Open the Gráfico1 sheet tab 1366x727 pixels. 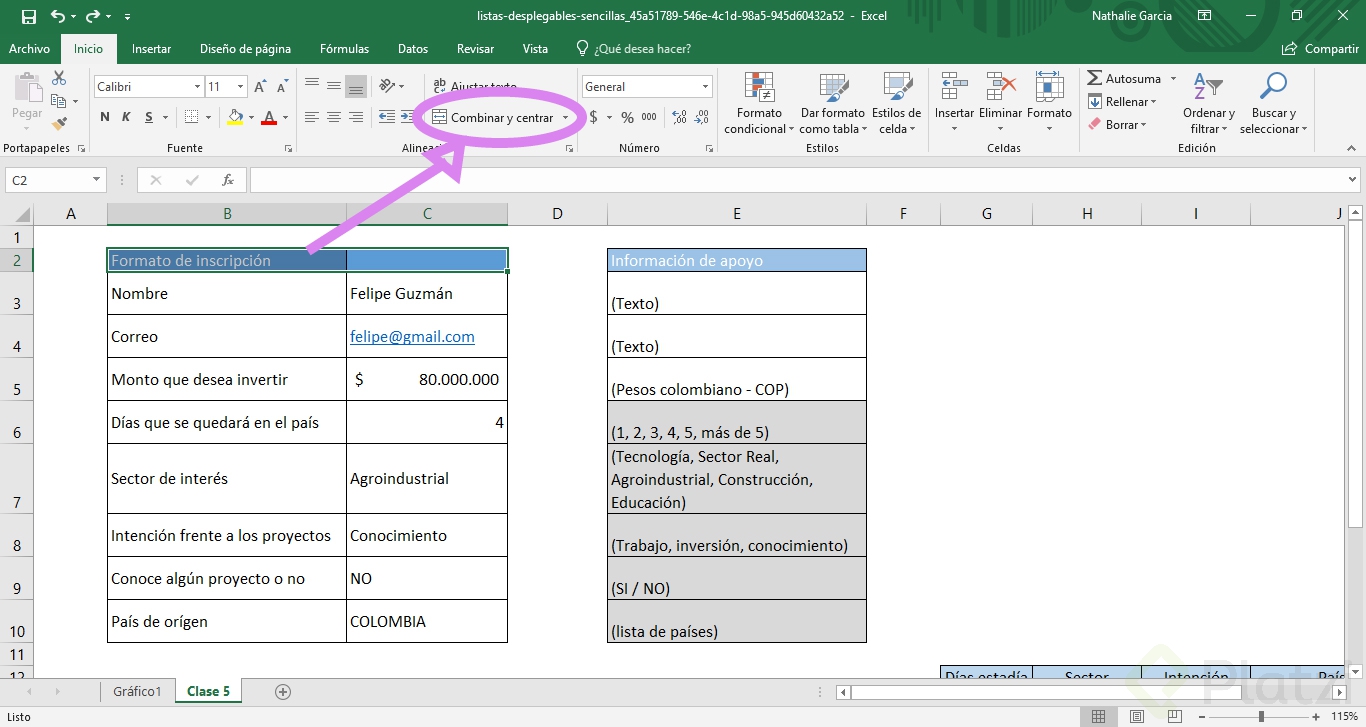click(137, 691)
